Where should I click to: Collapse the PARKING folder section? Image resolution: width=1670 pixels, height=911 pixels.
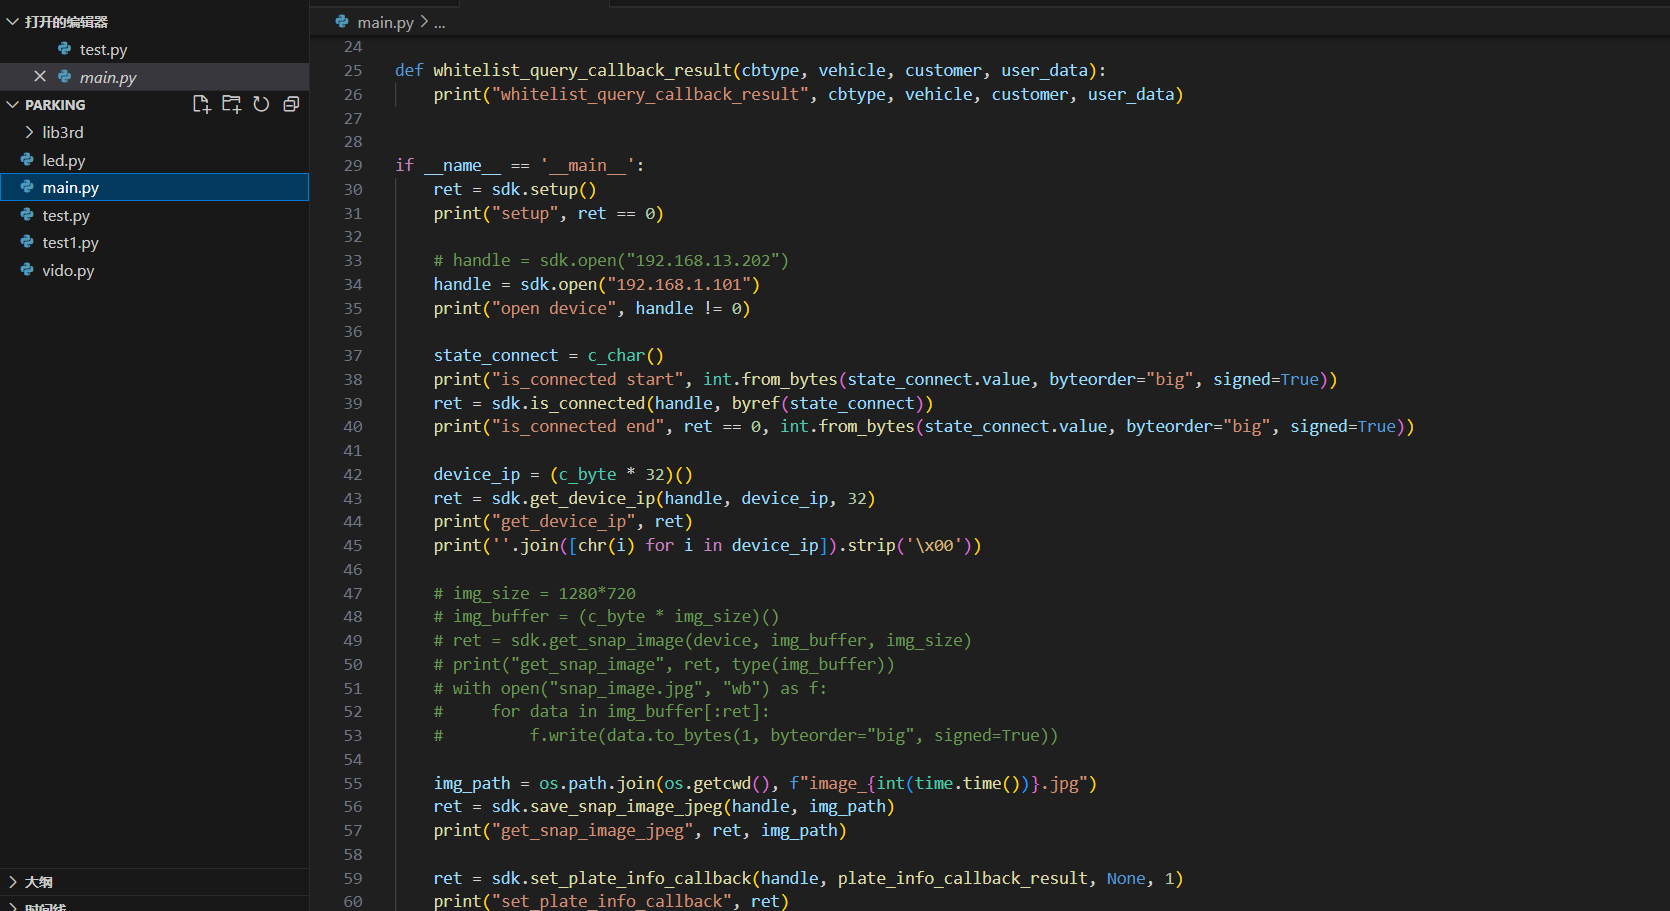pos(12,104)
